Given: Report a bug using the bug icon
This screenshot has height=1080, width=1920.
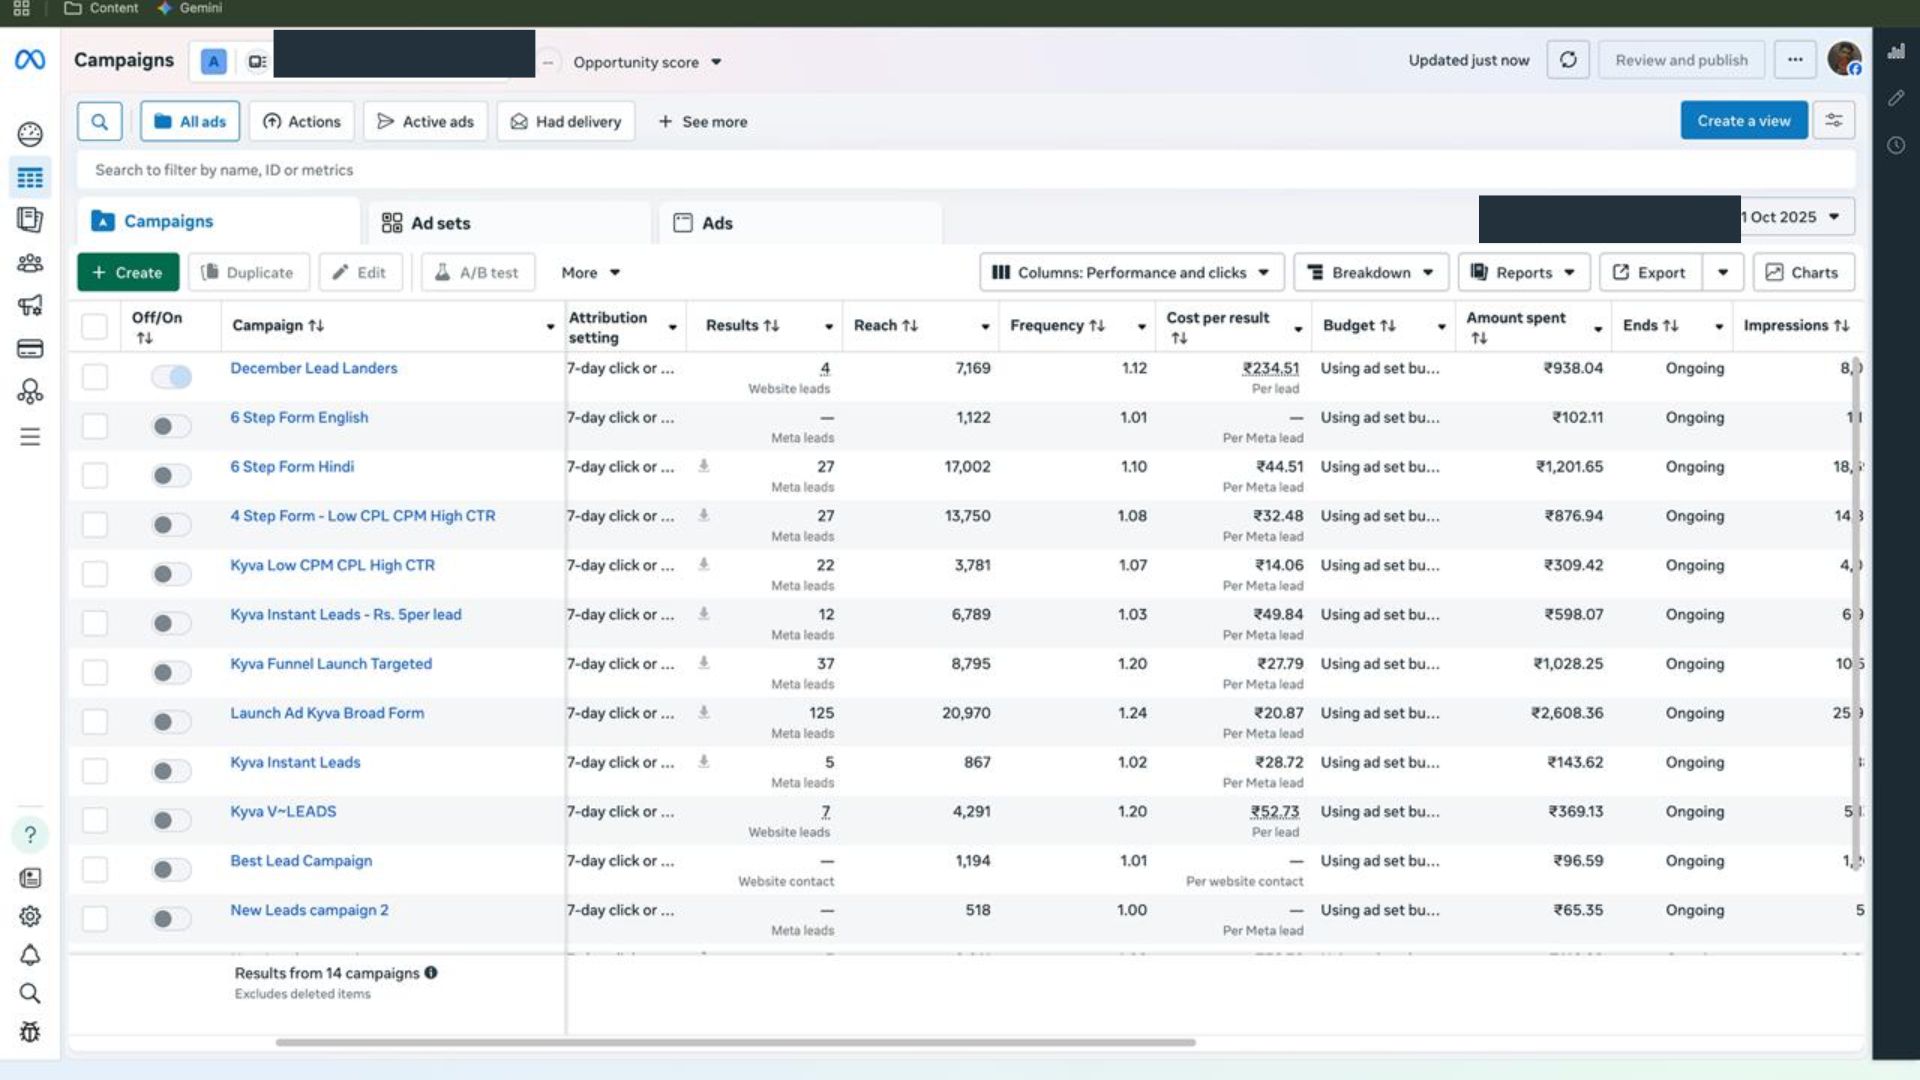Looking at the screenshot, I should (30, 1031).
